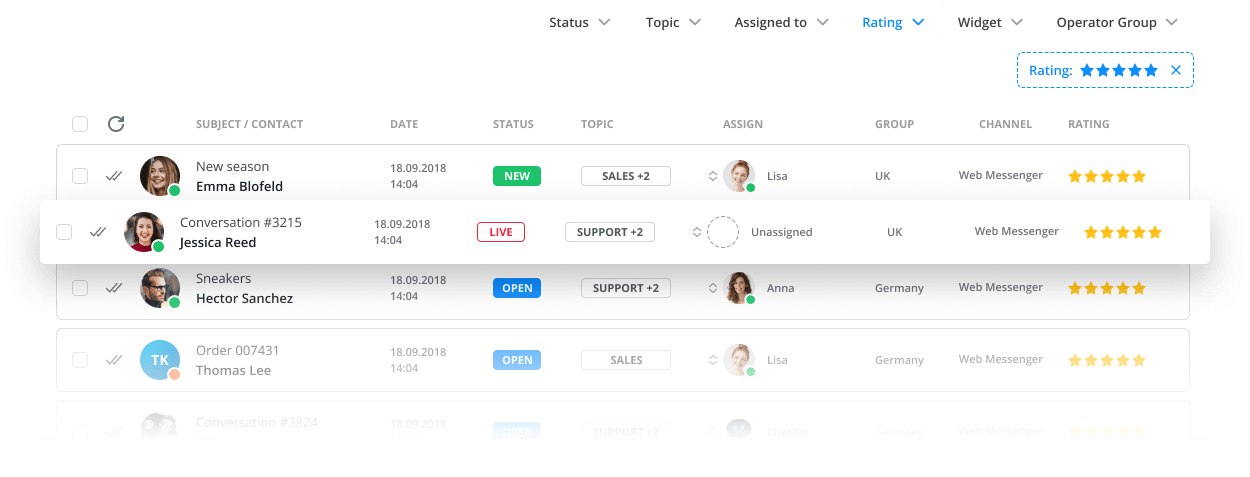The width and height of the screenshot is (1250, 477).
Task: Click the LIVE status badge
Action: [501, 232]
